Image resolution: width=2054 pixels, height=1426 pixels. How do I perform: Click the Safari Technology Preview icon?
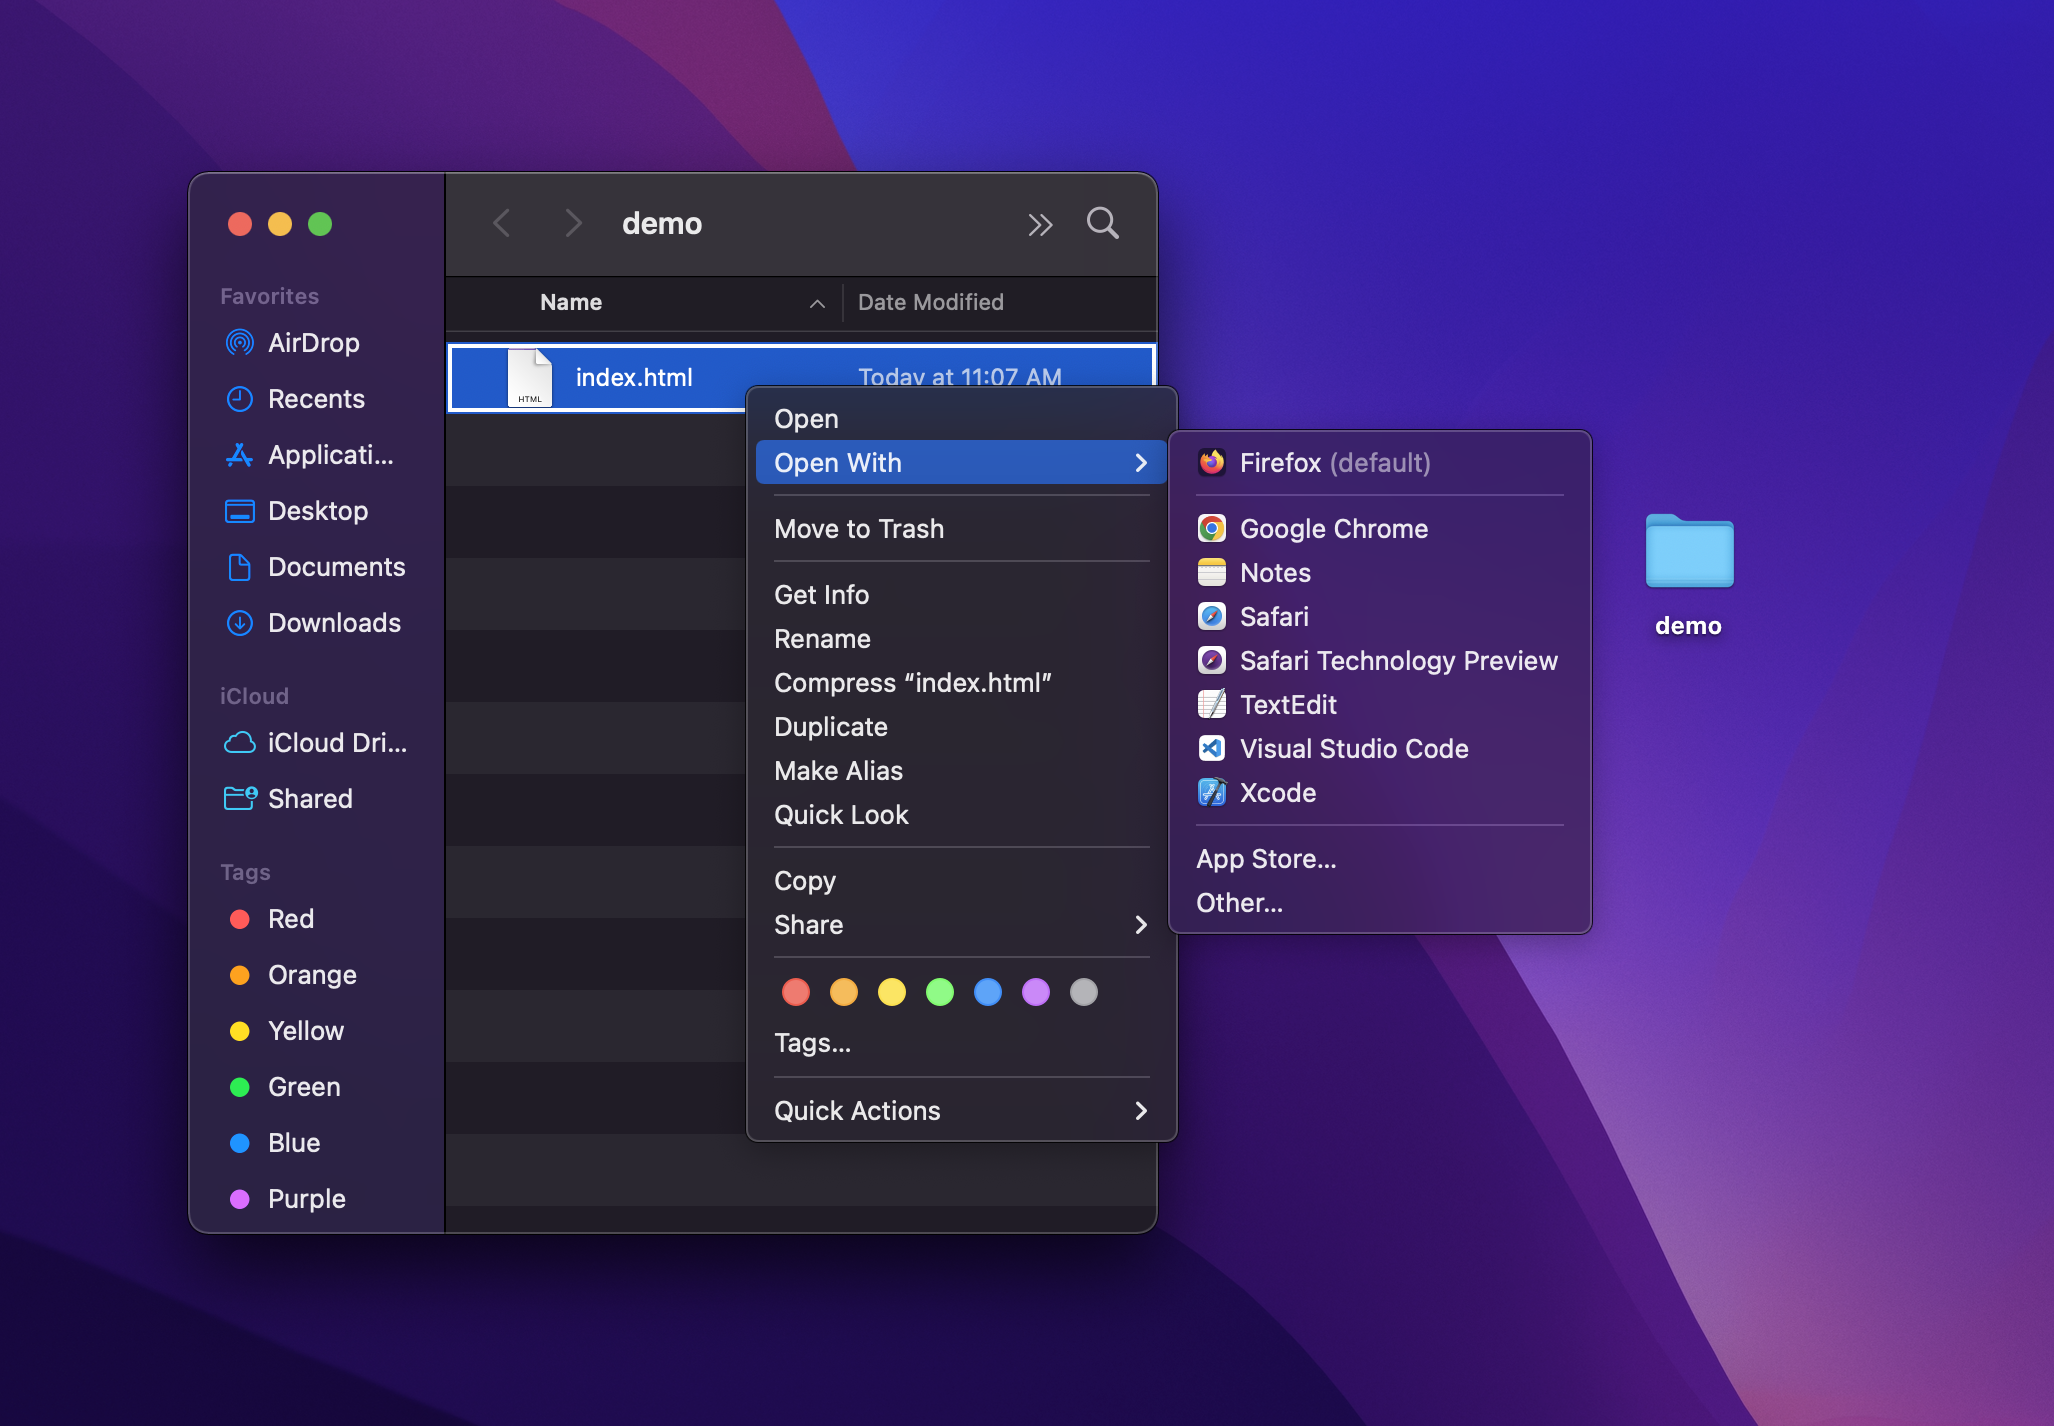[1212, 660]
